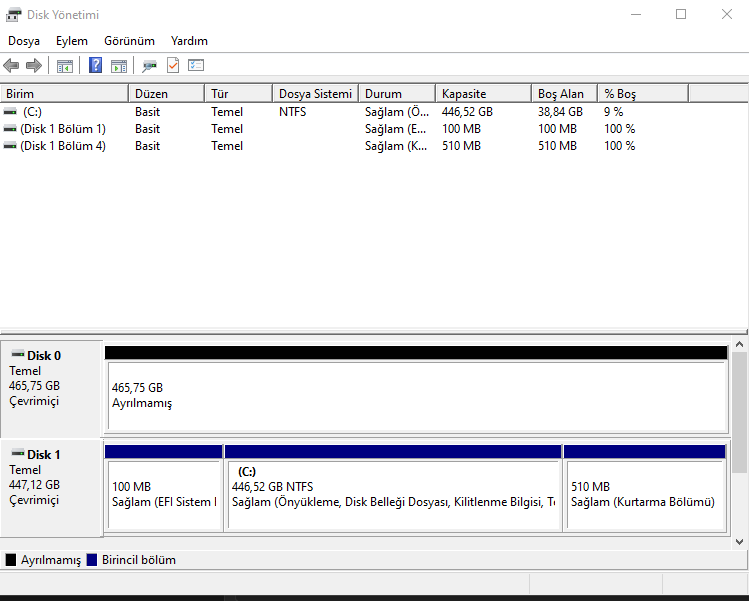
Task: Click the 510 MB capacity cell
Action: click(461, 146)
